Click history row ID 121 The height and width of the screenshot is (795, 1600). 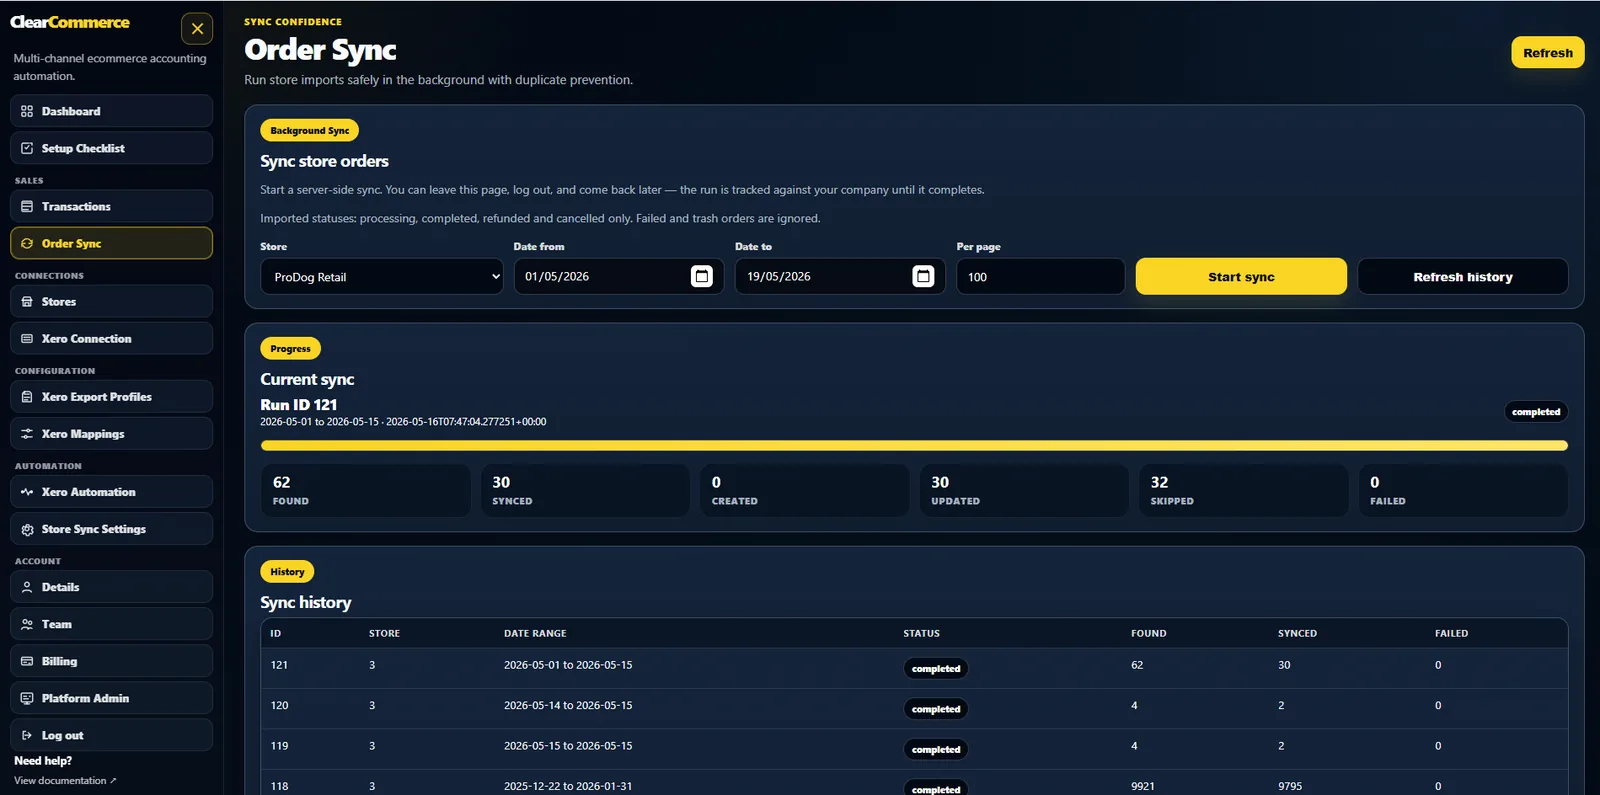click(914, 668)
